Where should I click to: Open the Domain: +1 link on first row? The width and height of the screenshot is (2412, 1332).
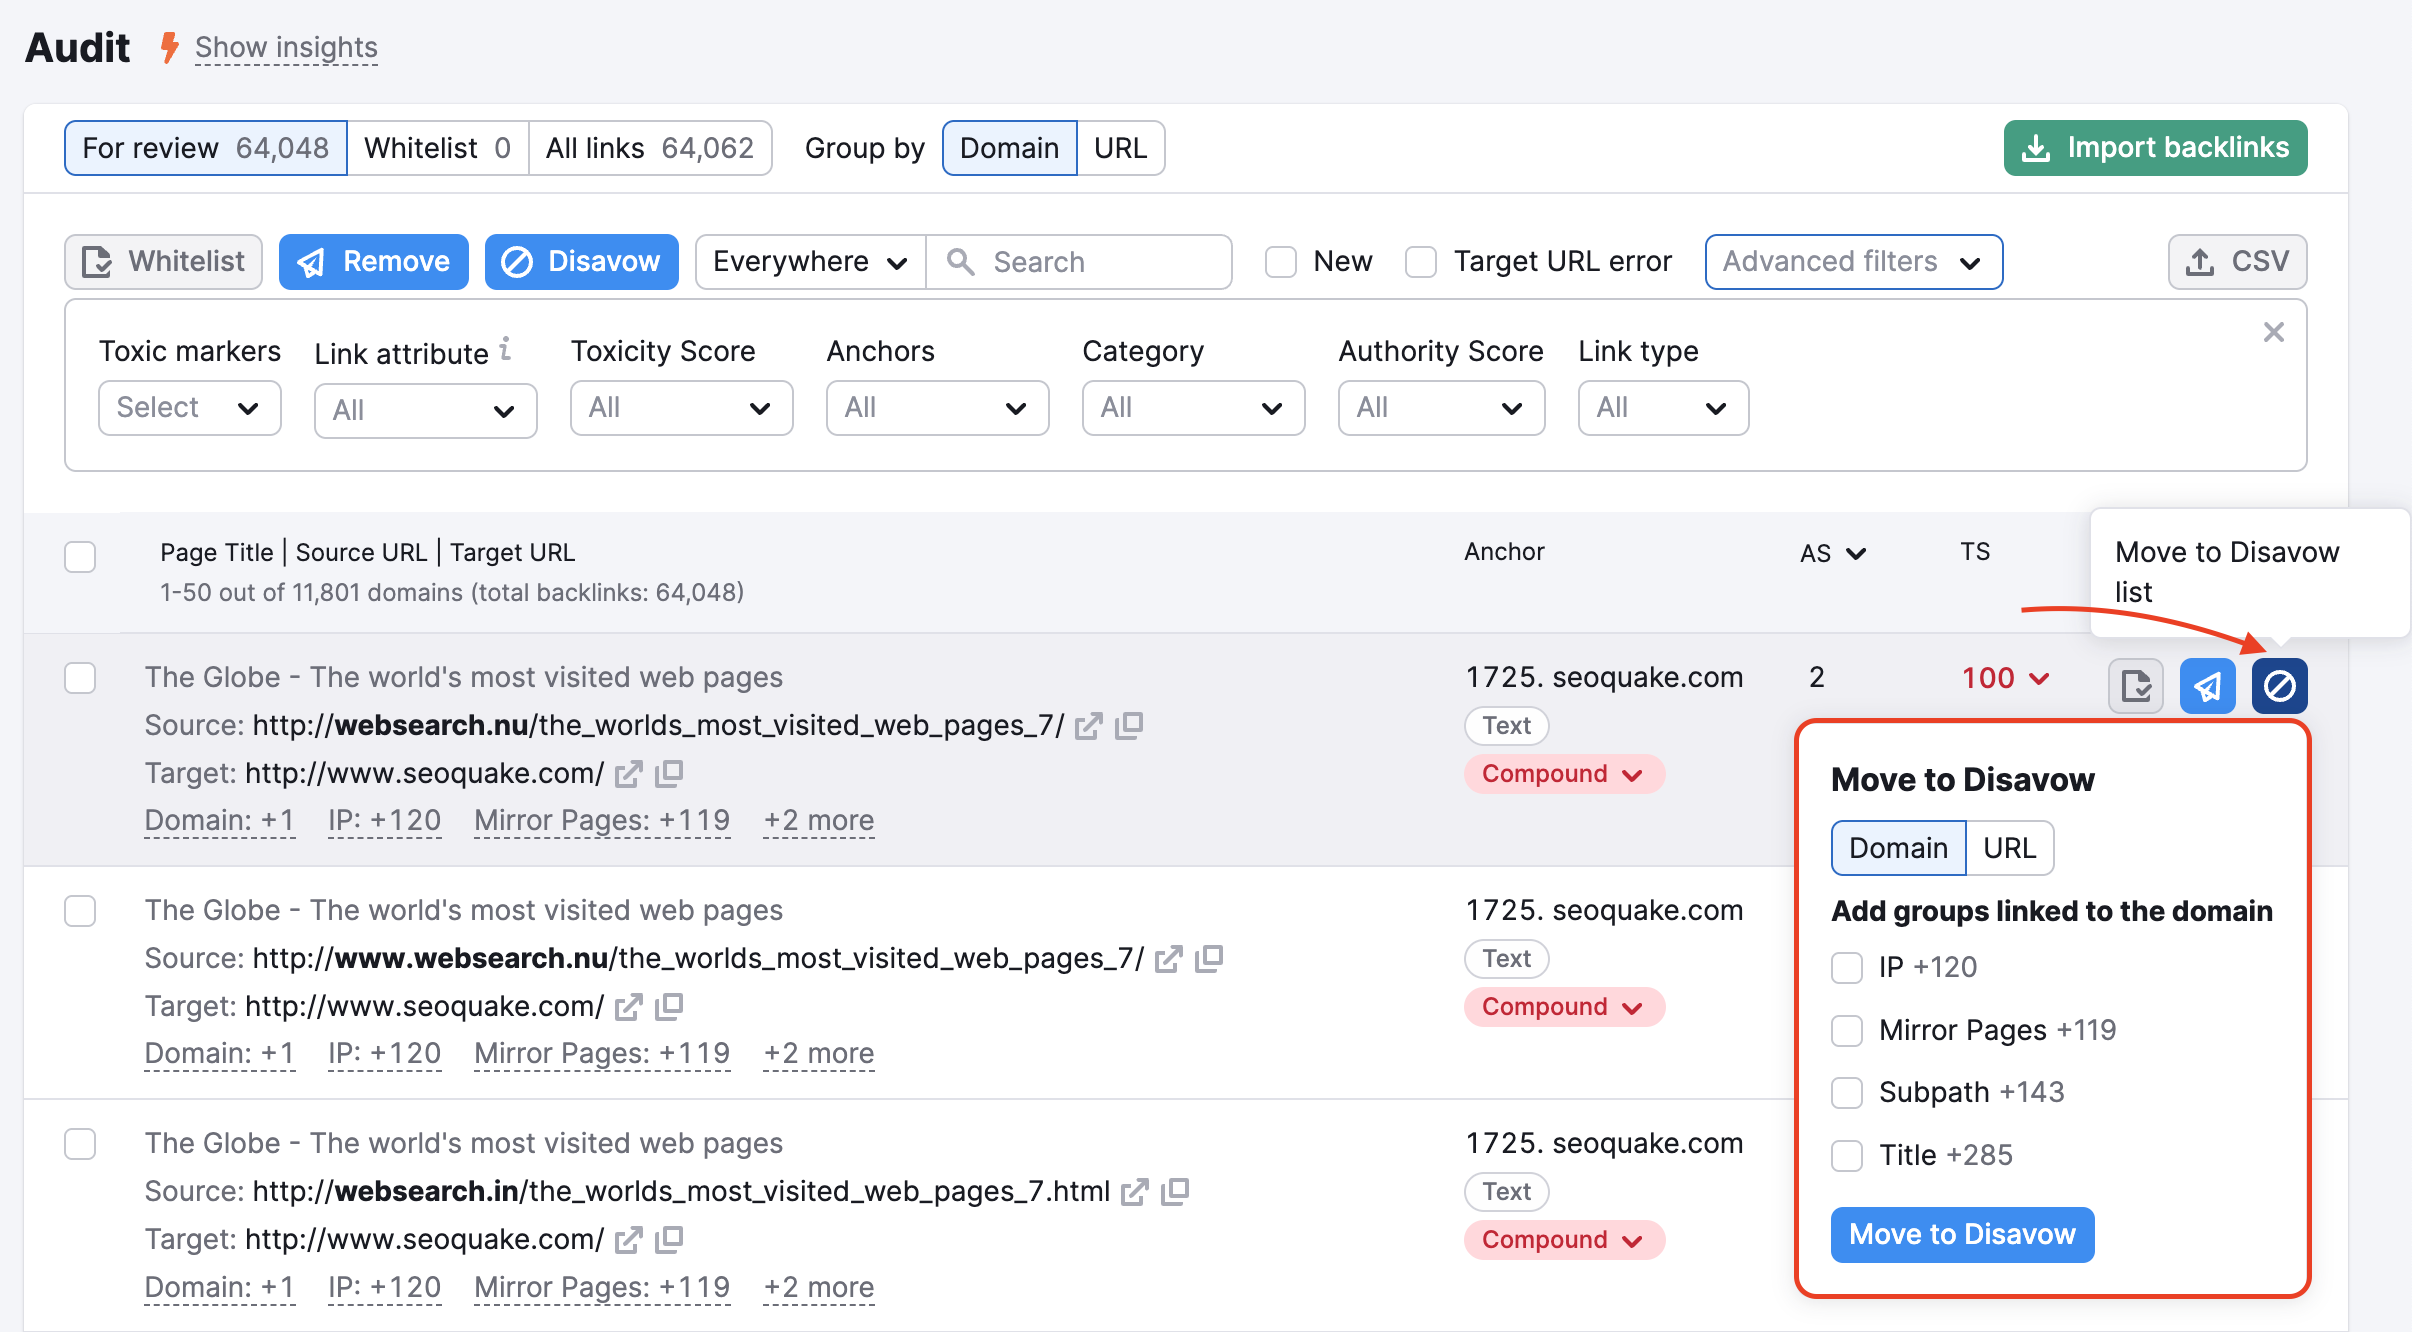(x=219, y=820)
